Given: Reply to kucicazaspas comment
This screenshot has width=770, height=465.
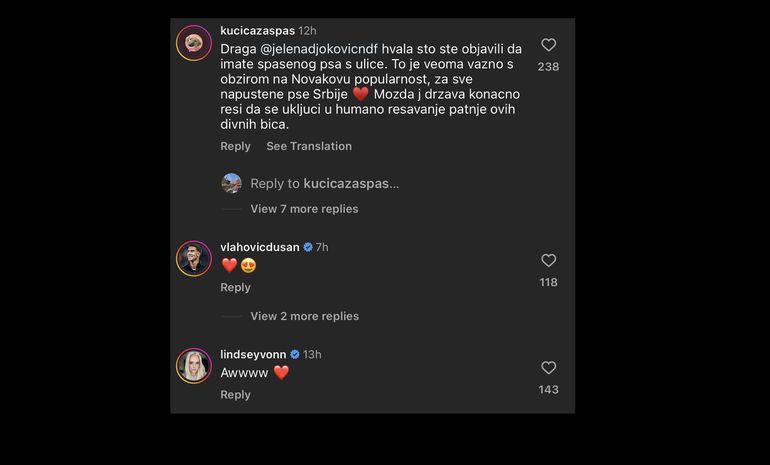Looking at the screenshot, I should 235,146.
